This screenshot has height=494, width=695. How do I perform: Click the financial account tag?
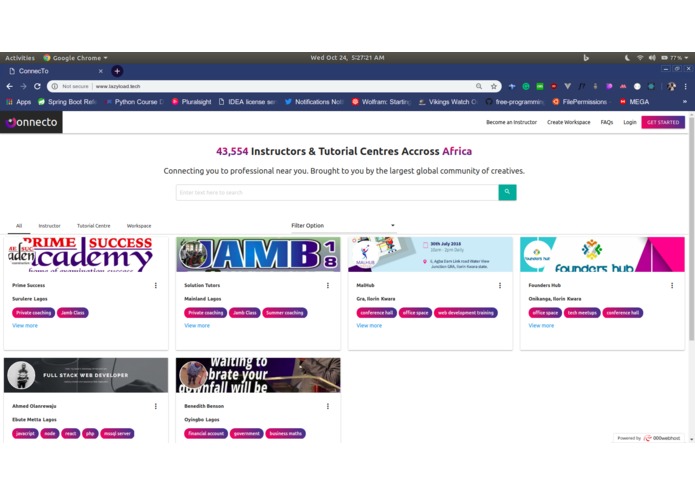point(206,434)
